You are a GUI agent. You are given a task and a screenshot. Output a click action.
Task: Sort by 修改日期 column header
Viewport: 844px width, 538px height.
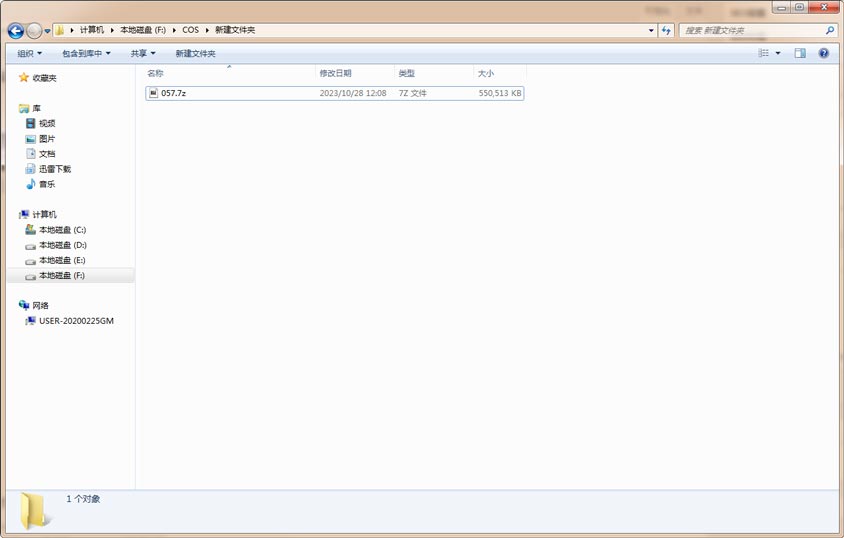point(335,73)
